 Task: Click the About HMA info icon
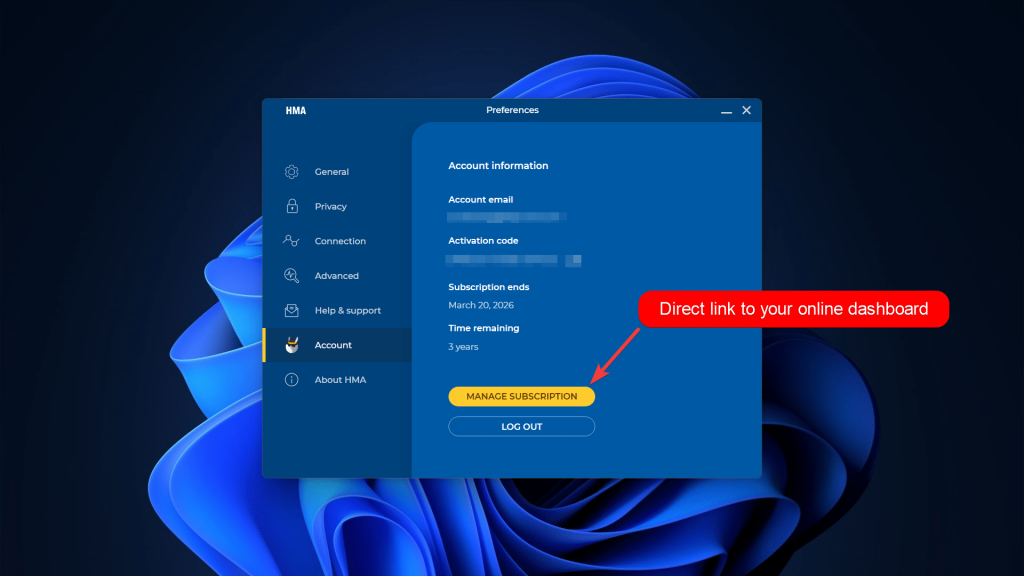point(291,379)
